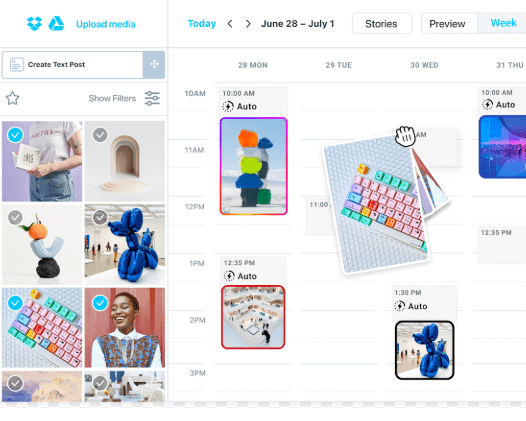This screenshot has height=421, width=526.
Task: Open the scheduled colorful rock stack post
Action: pos(254,166)
